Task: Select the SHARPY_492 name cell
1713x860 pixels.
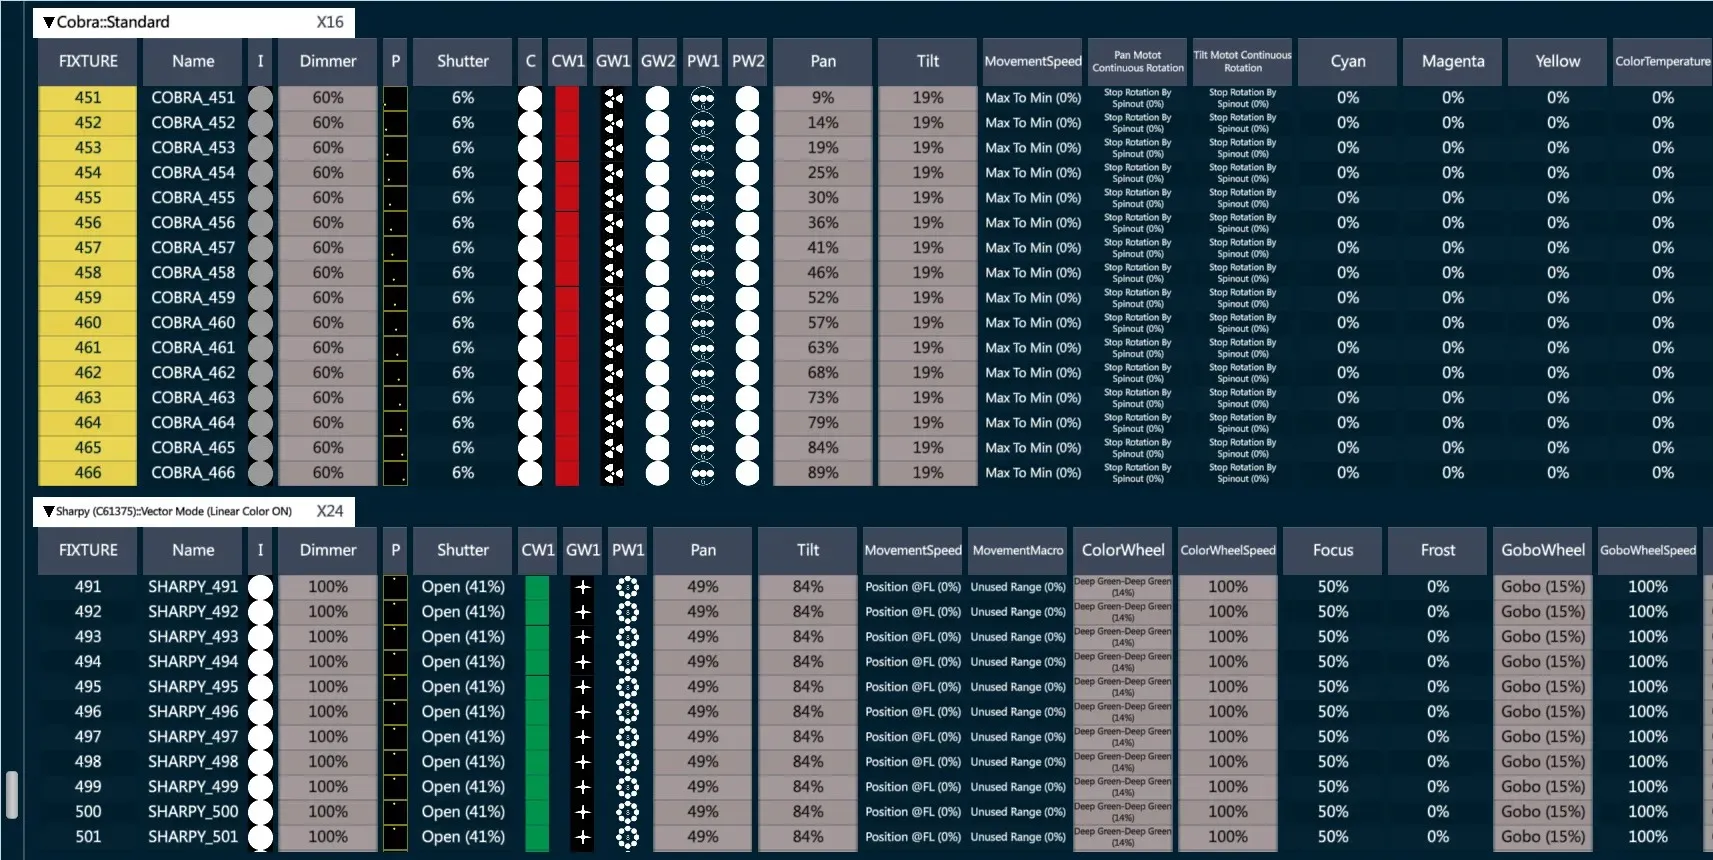Action: (193, 612)
